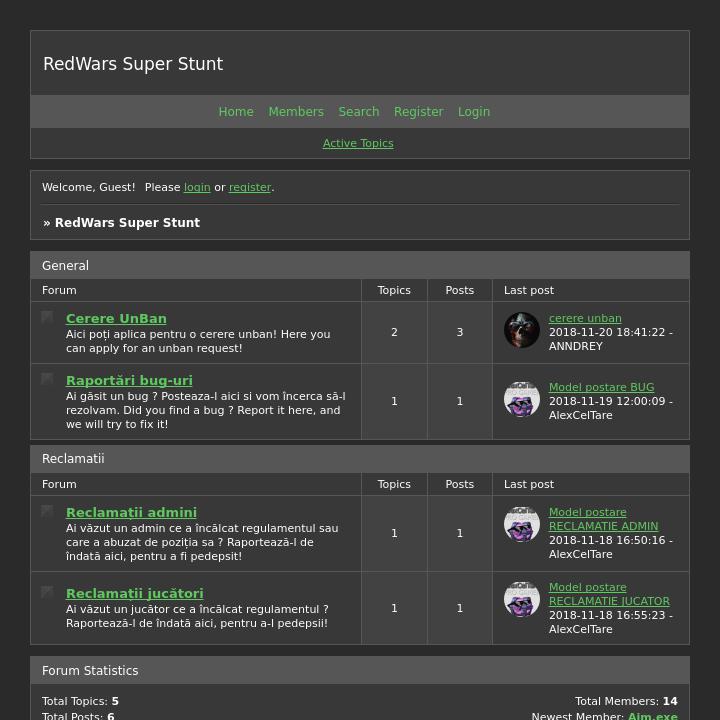Viewport: 720px width, 720px height.
Task: View the Active Topics link
Action: (358, 143)
